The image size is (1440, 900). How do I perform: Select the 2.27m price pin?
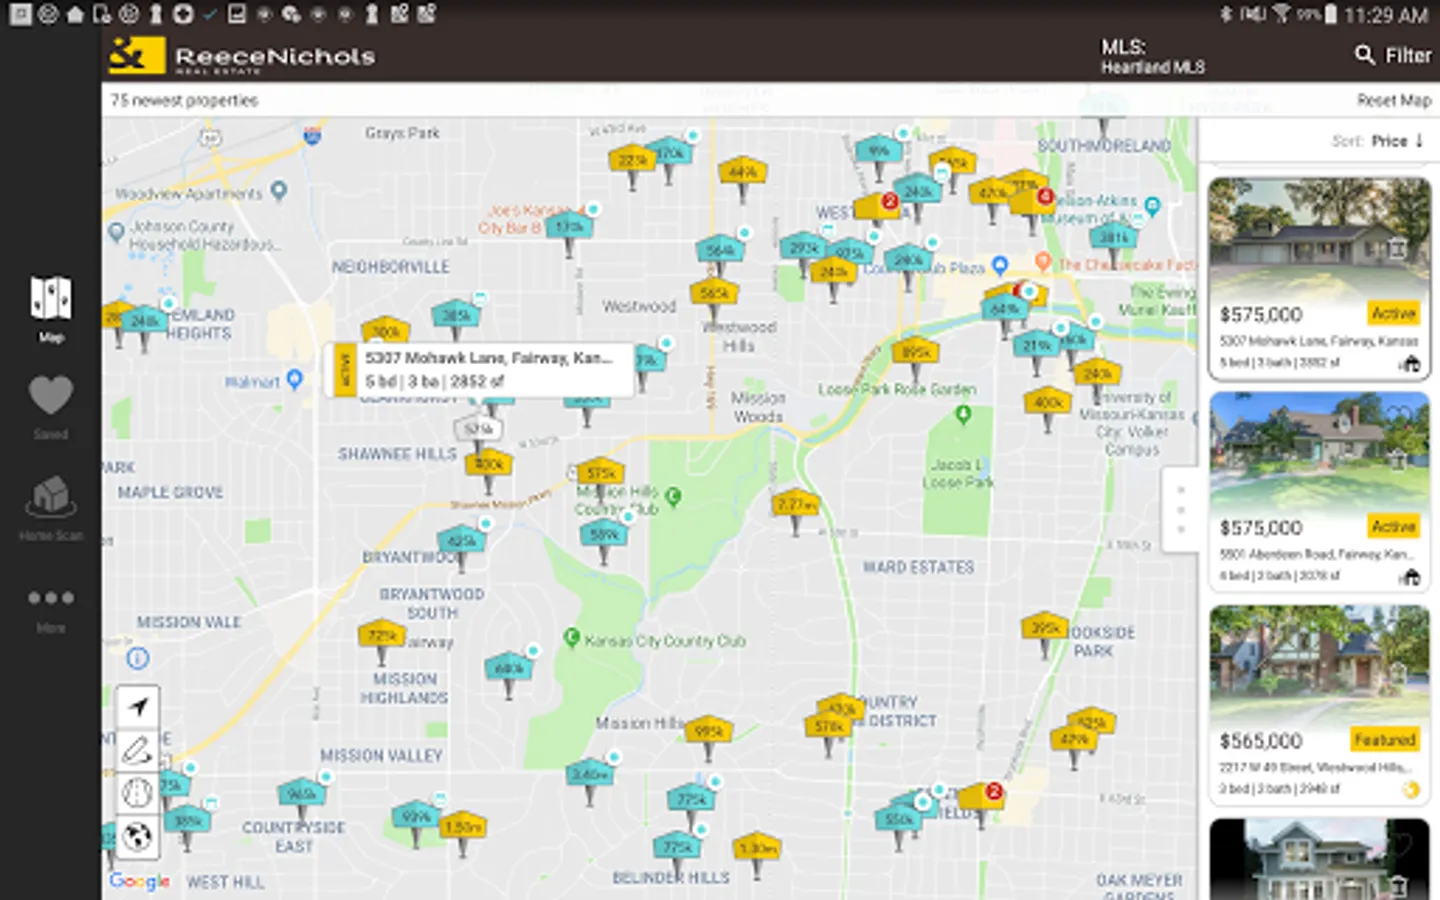[x=795, y=510]
